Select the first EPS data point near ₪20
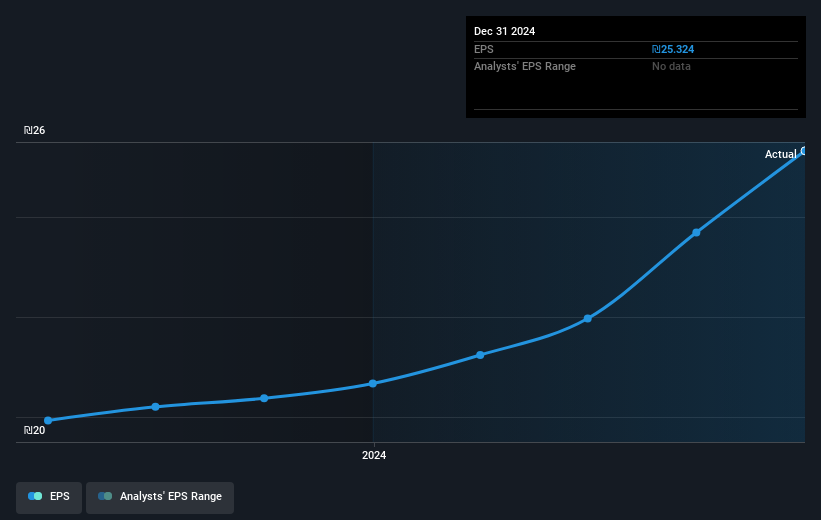Image resolution: width=821 pixels, height=520 pixels. [48, 421]
